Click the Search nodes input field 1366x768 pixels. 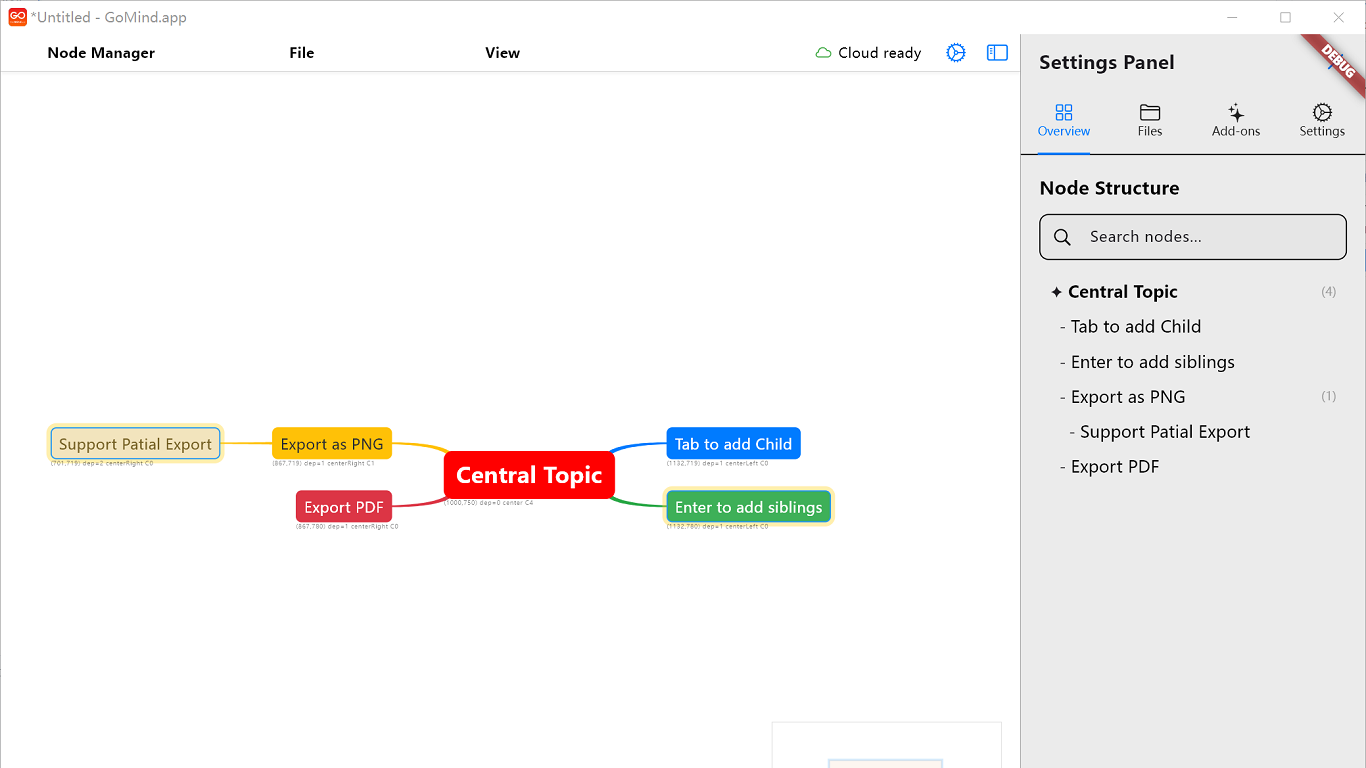click(1200, 237)
